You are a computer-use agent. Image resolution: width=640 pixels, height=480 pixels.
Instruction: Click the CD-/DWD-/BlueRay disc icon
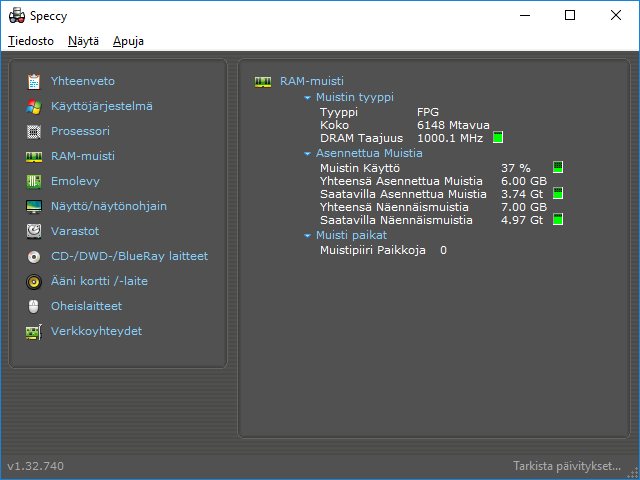[x=34, y=256]
